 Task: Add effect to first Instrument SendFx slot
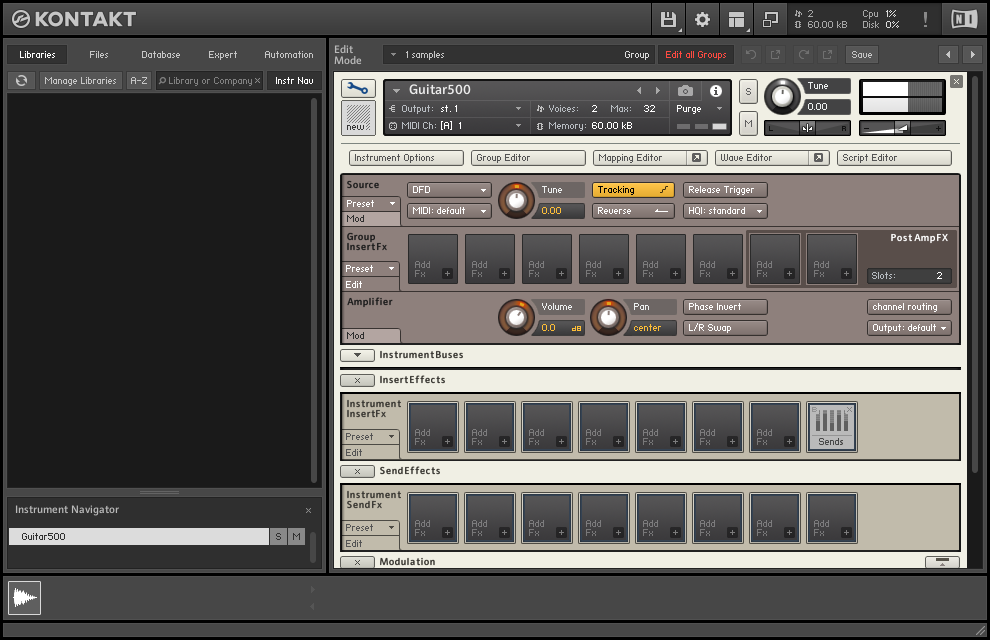[433, 518]
